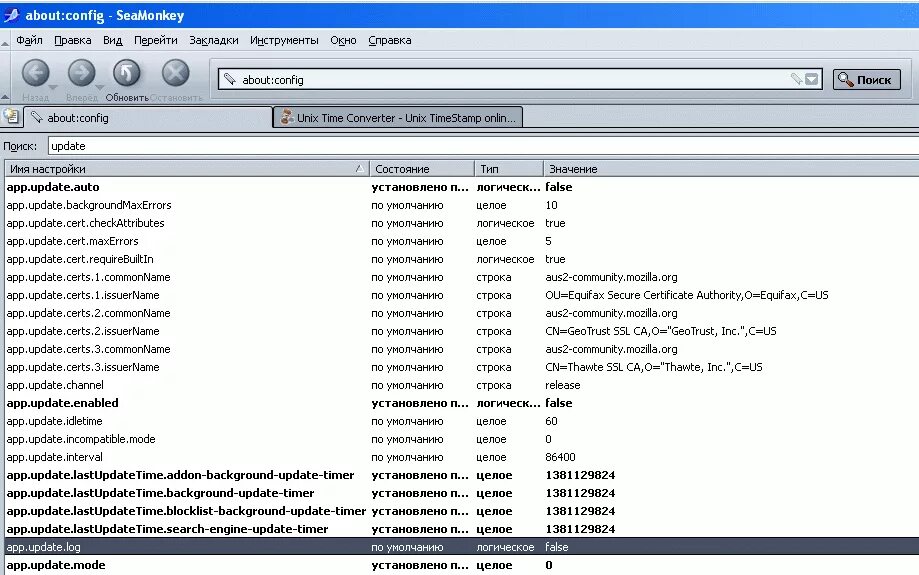Screen dimensions: 919x575
Task: Switch to the about:config tab
Action: [x=148, y=117]
